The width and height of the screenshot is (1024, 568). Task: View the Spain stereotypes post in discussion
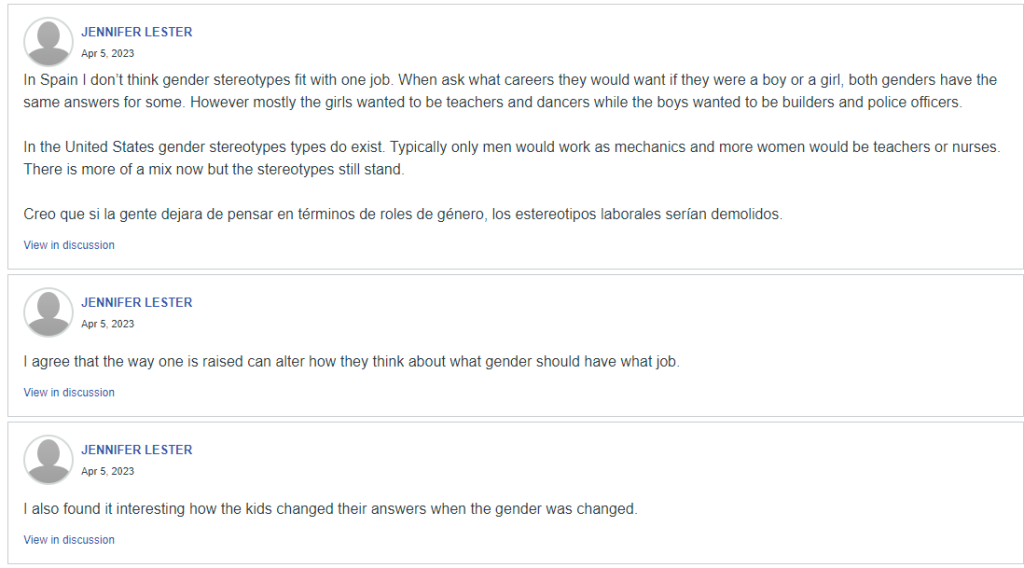click(x=69, y=245)
